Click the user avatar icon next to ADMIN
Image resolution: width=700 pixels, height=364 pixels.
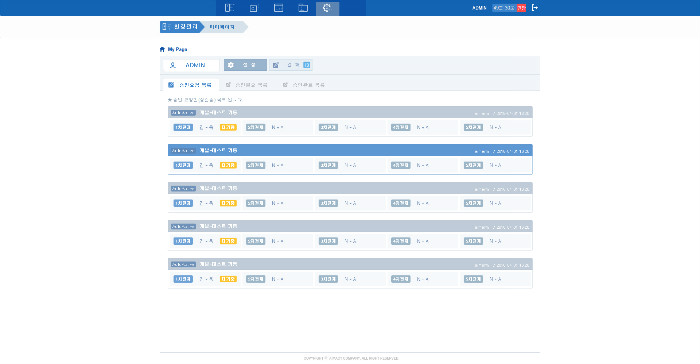(173, 65)
